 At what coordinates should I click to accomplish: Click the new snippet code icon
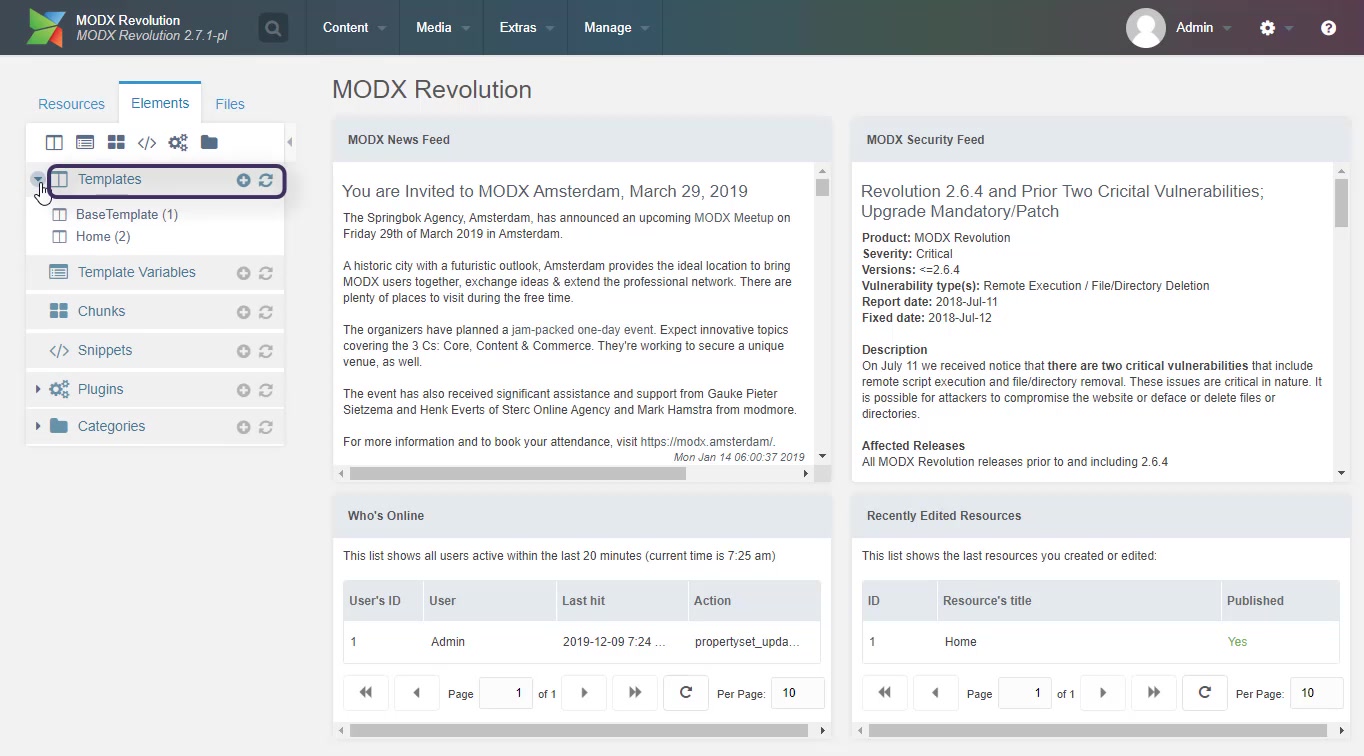(x=147, y=143)
